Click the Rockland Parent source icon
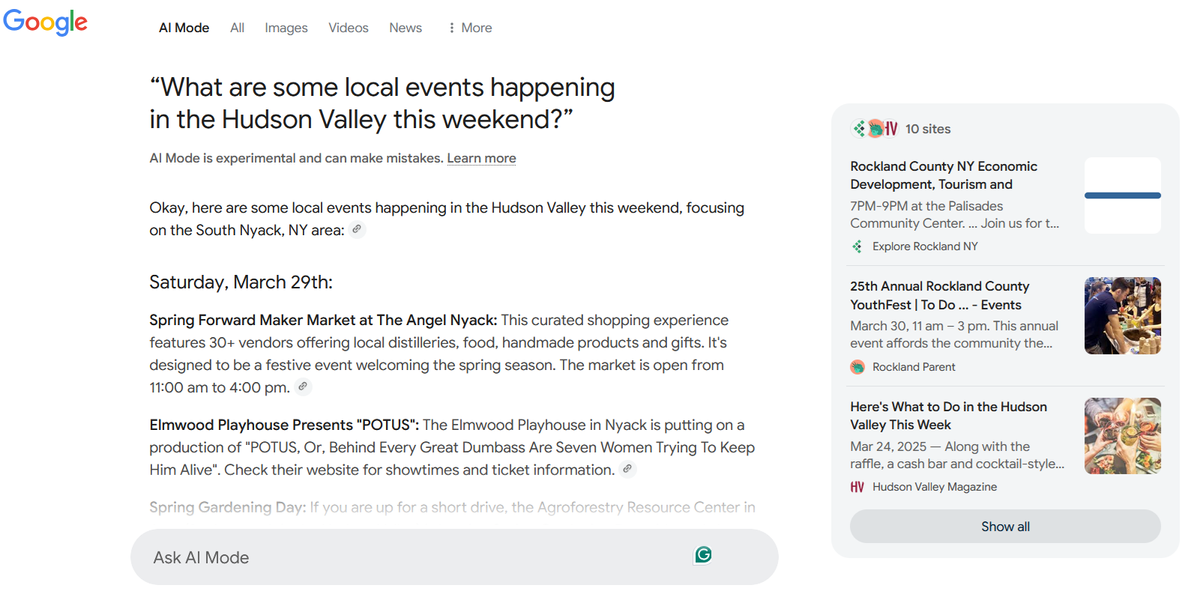This screenshot has height=600, width=1200. pyautogui.click(x=857, y=367)
